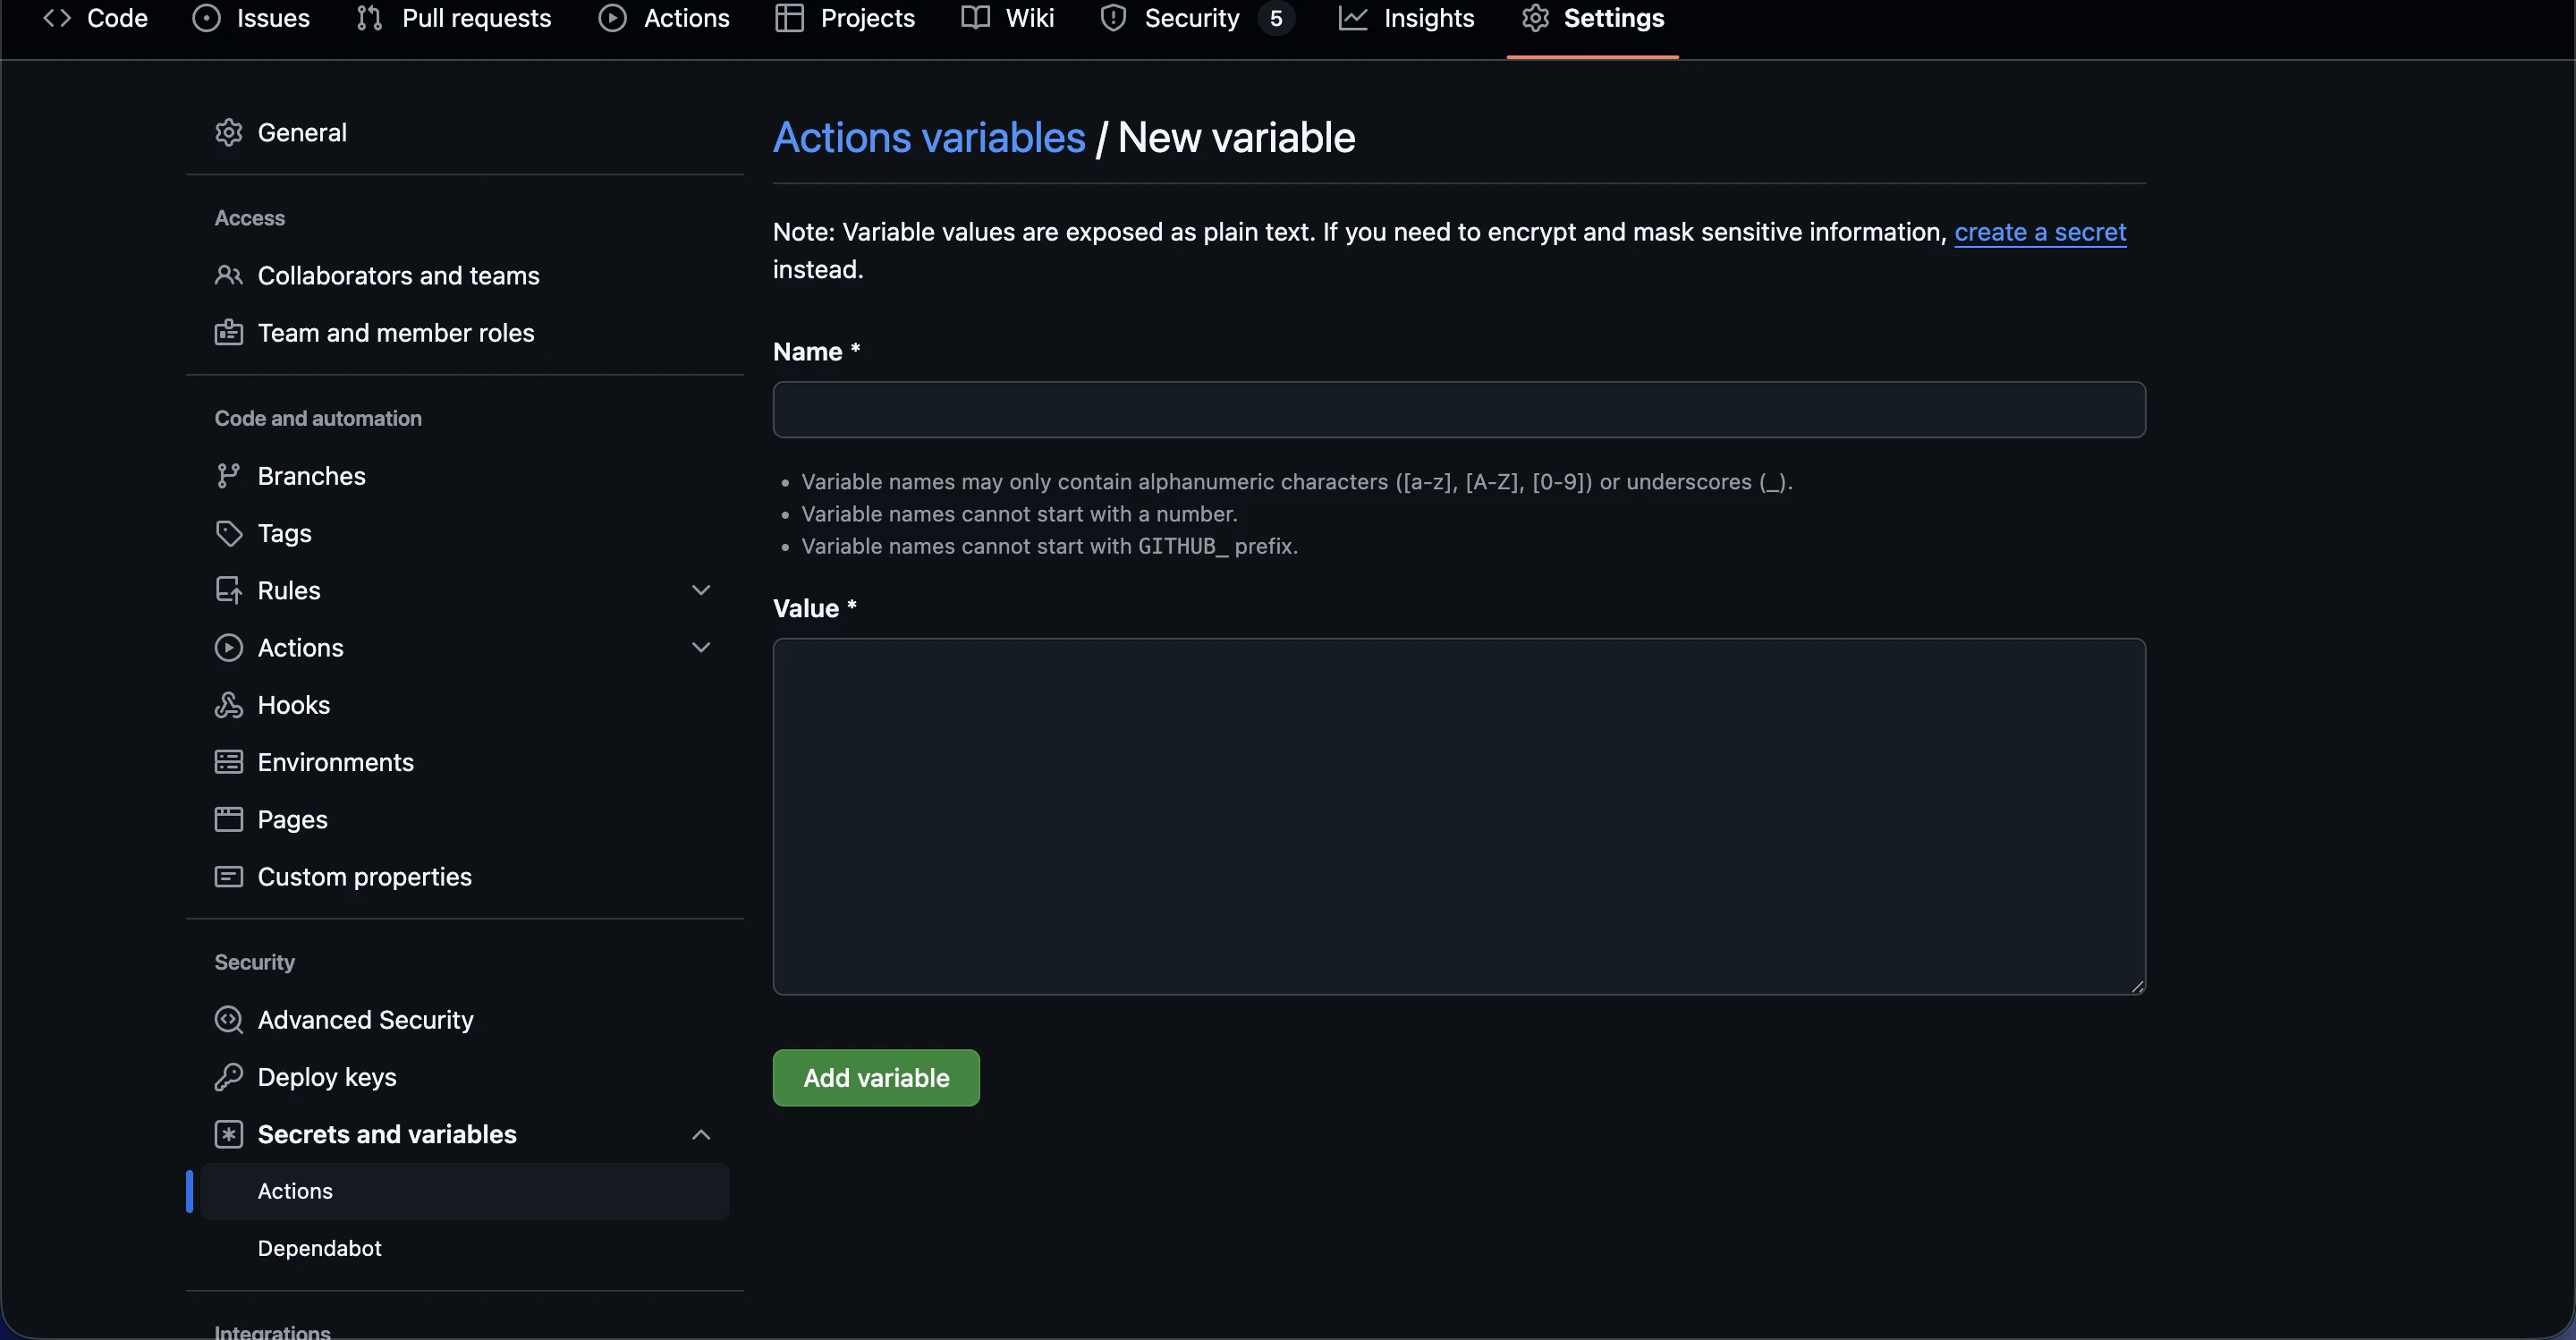Click the Hooks webhook icon
2576x1340 pixels.
pos(229,705)
